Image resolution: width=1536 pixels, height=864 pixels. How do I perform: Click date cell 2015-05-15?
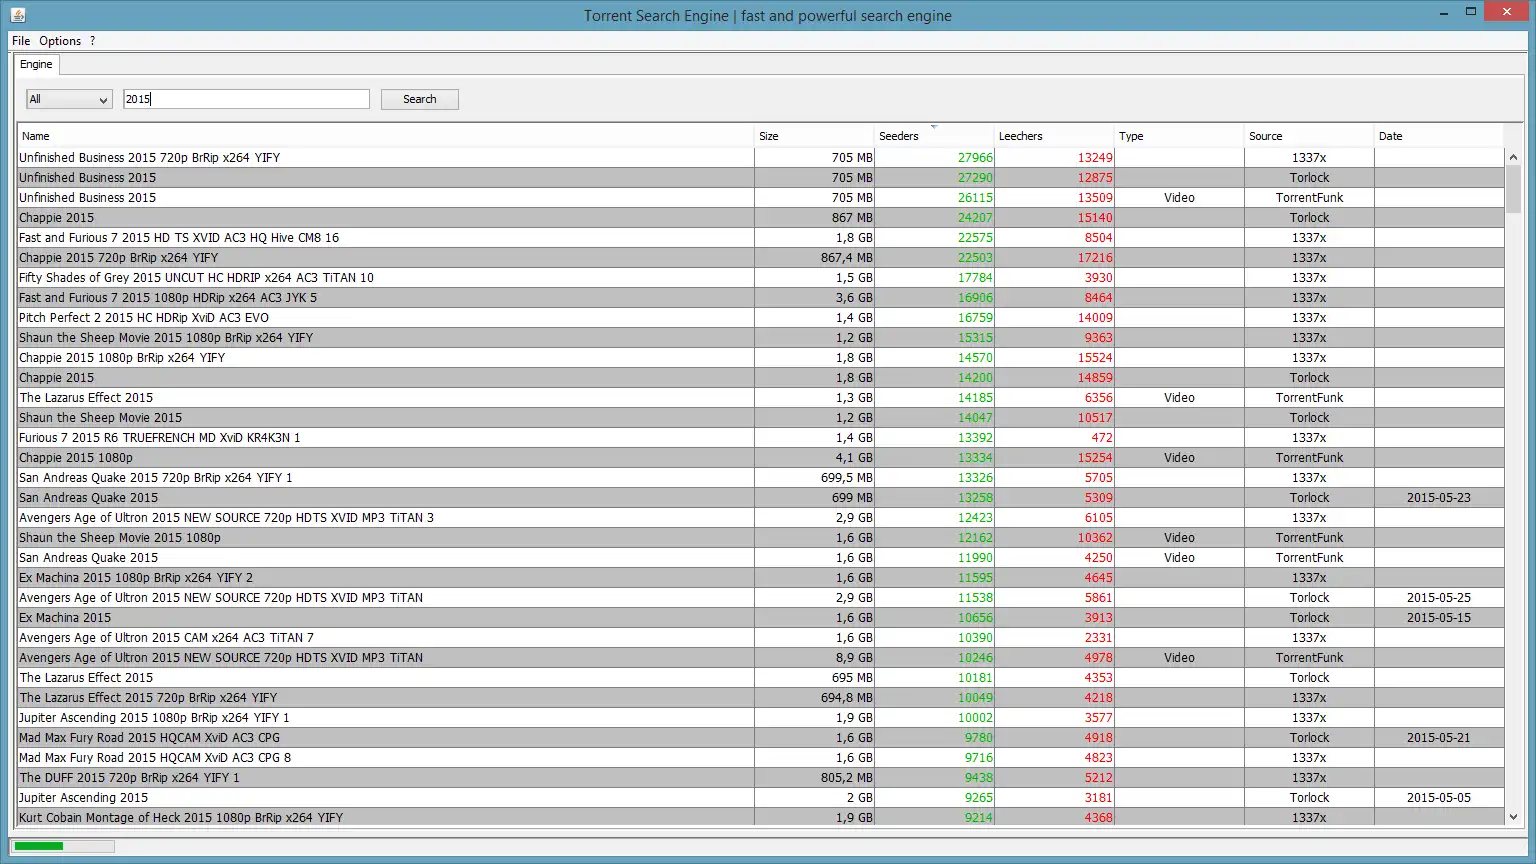(1439, 617)
